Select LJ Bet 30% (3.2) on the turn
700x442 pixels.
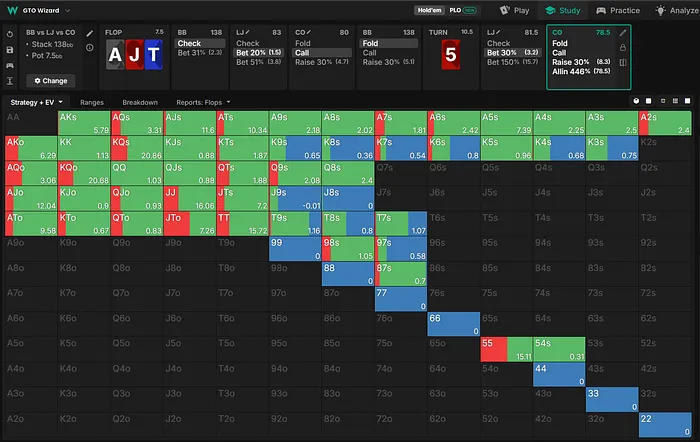click(x=513, y=53)
